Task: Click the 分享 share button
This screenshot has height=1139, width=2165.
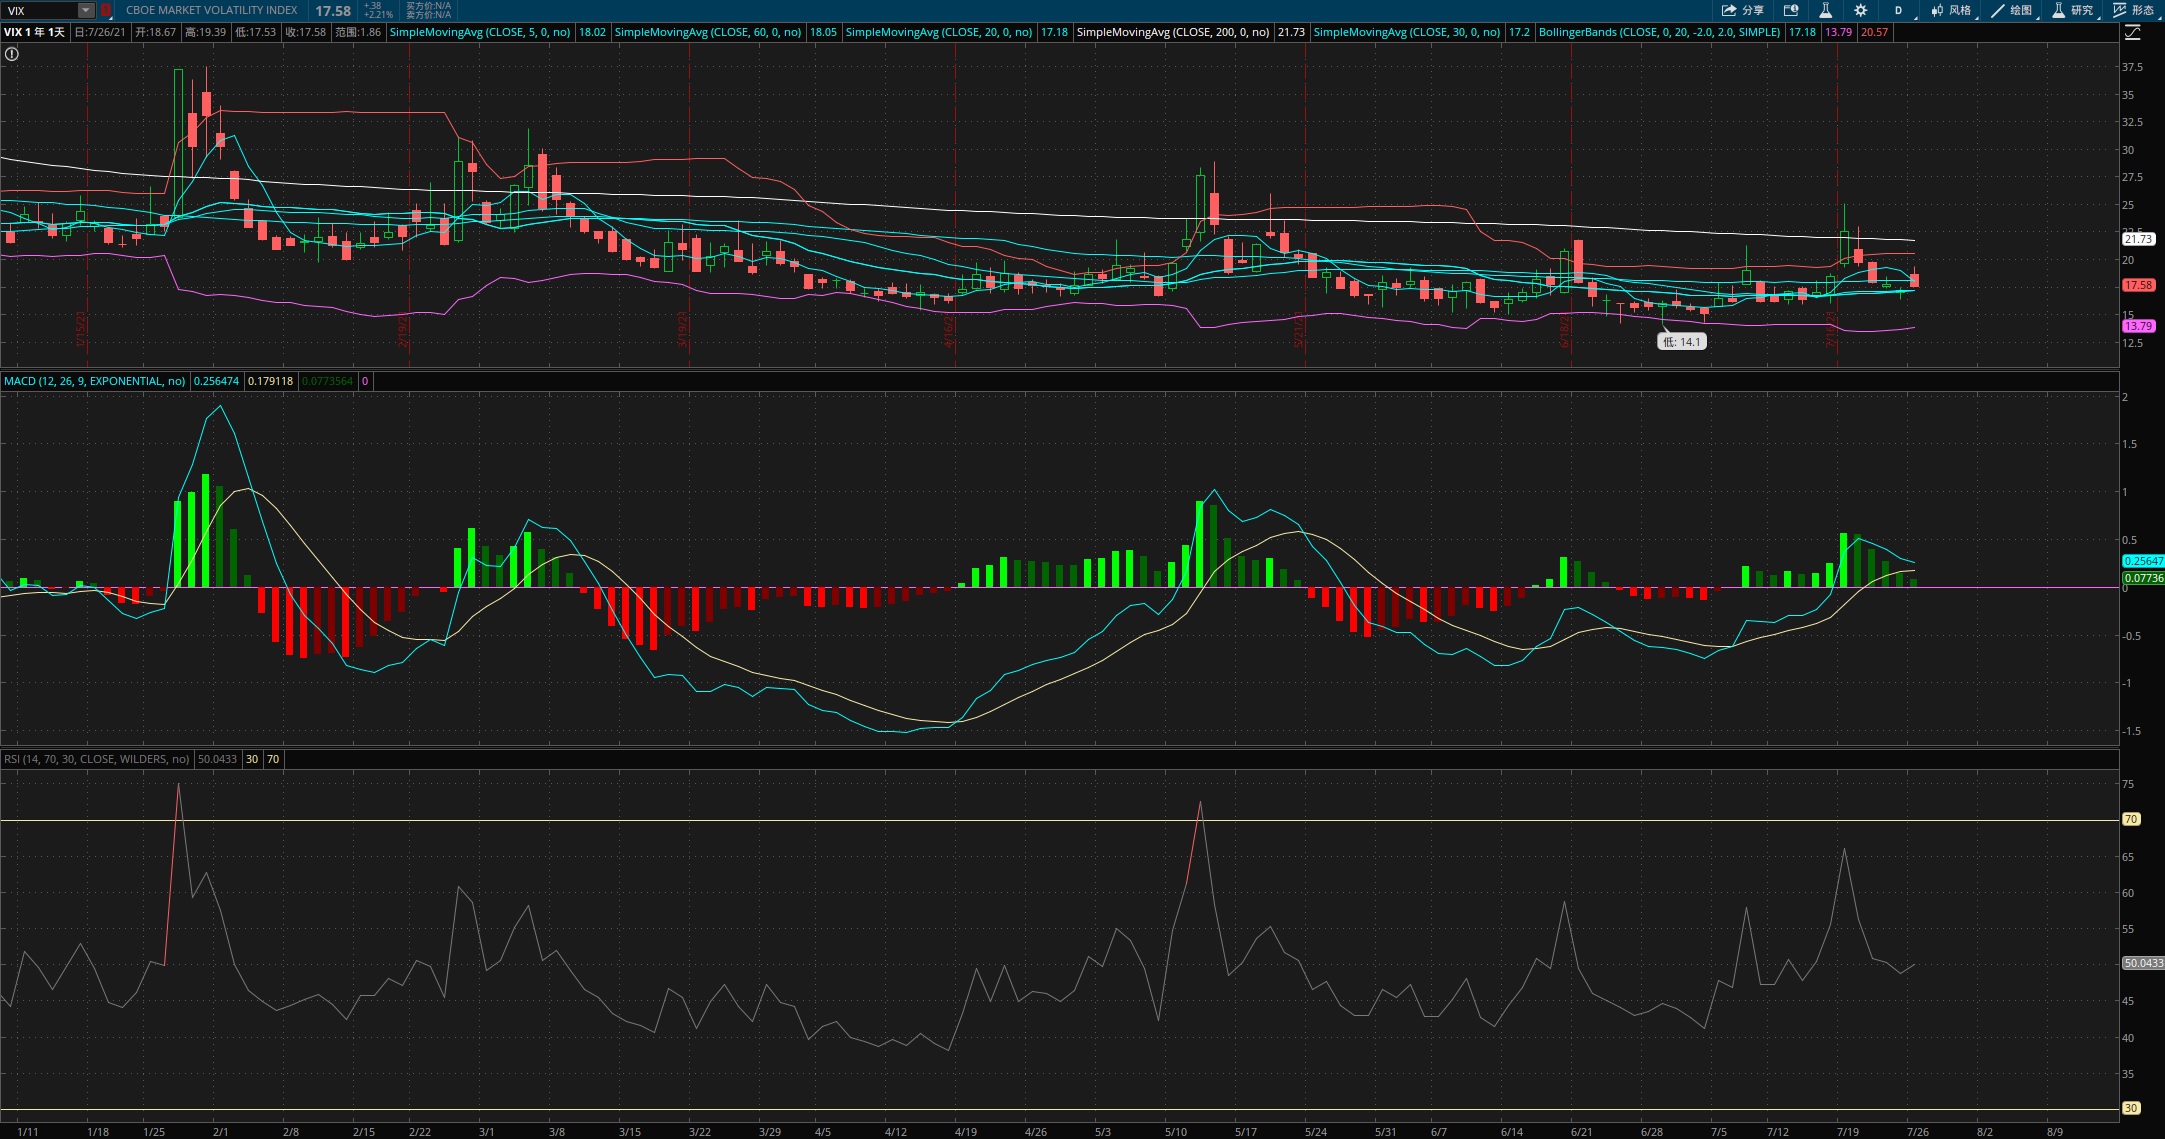Action: pyautogui.click(x=1743, y=10)
